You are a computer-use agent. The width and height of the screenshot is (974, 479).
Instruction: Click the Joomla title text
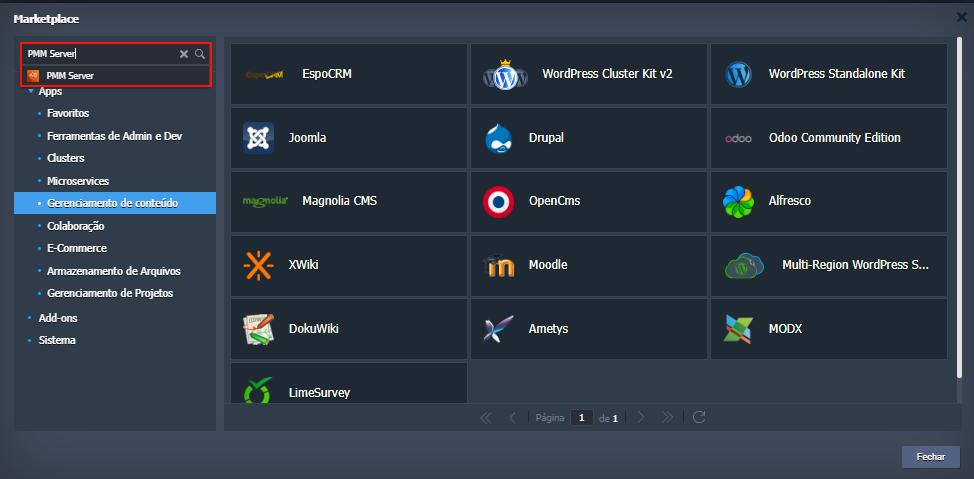[x=307, y=138]
